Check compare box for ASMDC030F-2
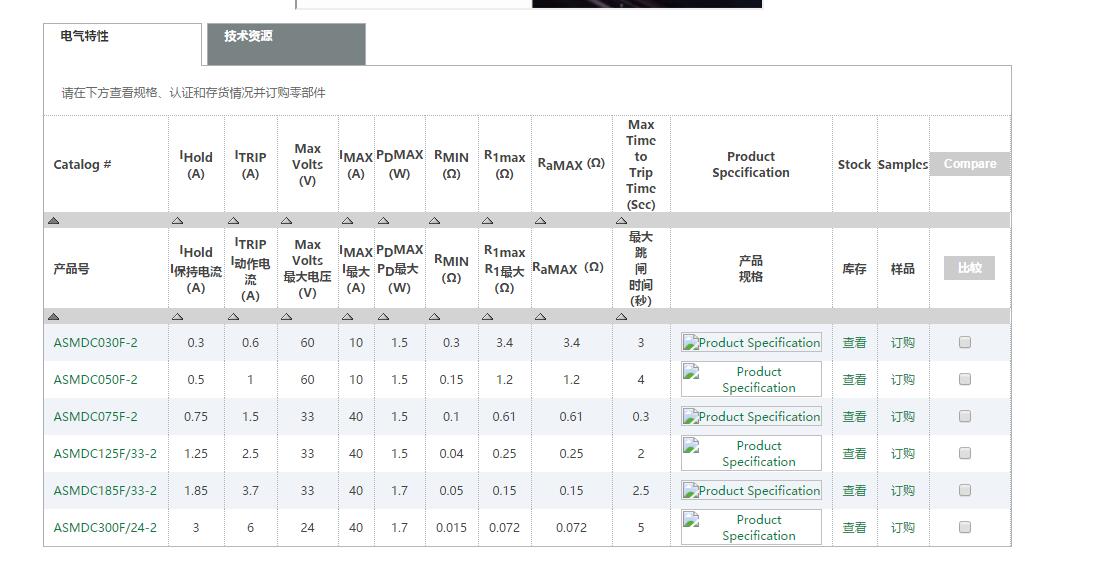This screenshot has height=576, width=1105. [965, 342]
